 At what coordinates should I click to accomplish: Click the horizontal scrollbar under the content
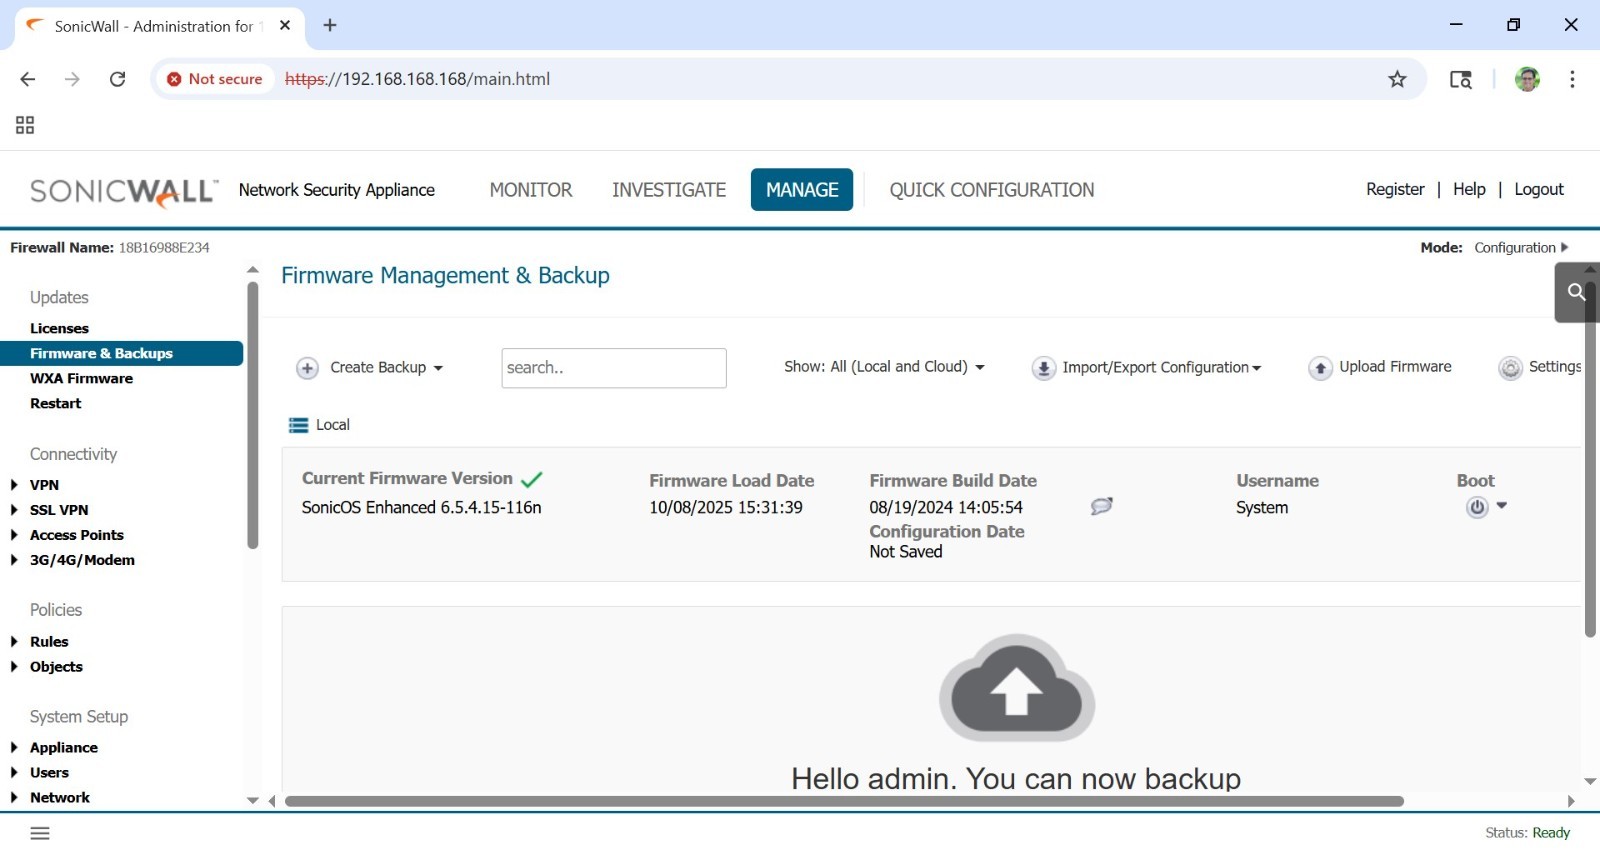pos(844,801)
